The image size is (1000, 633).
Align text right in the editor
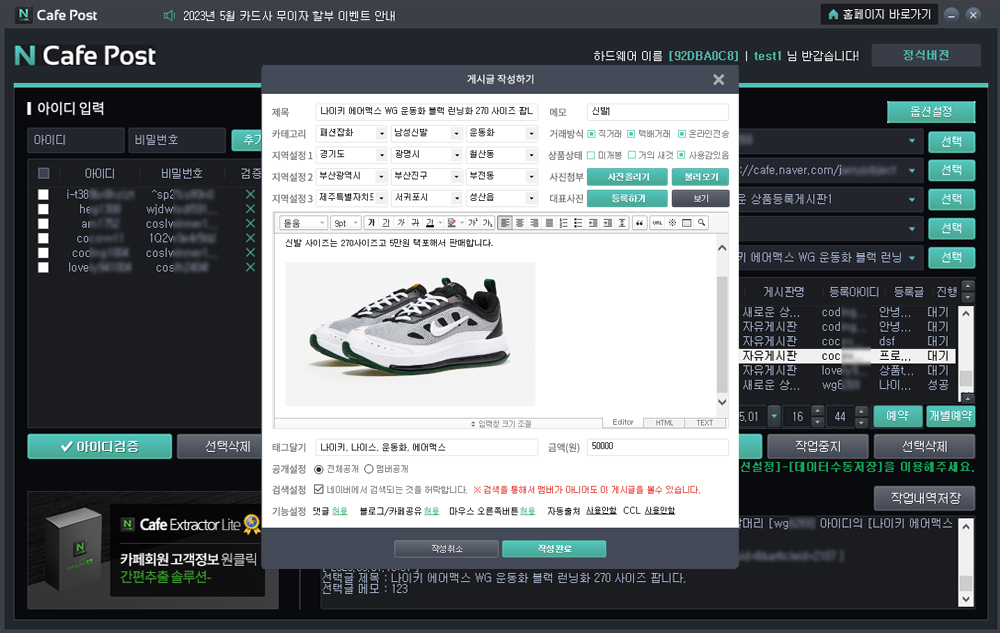534,222
